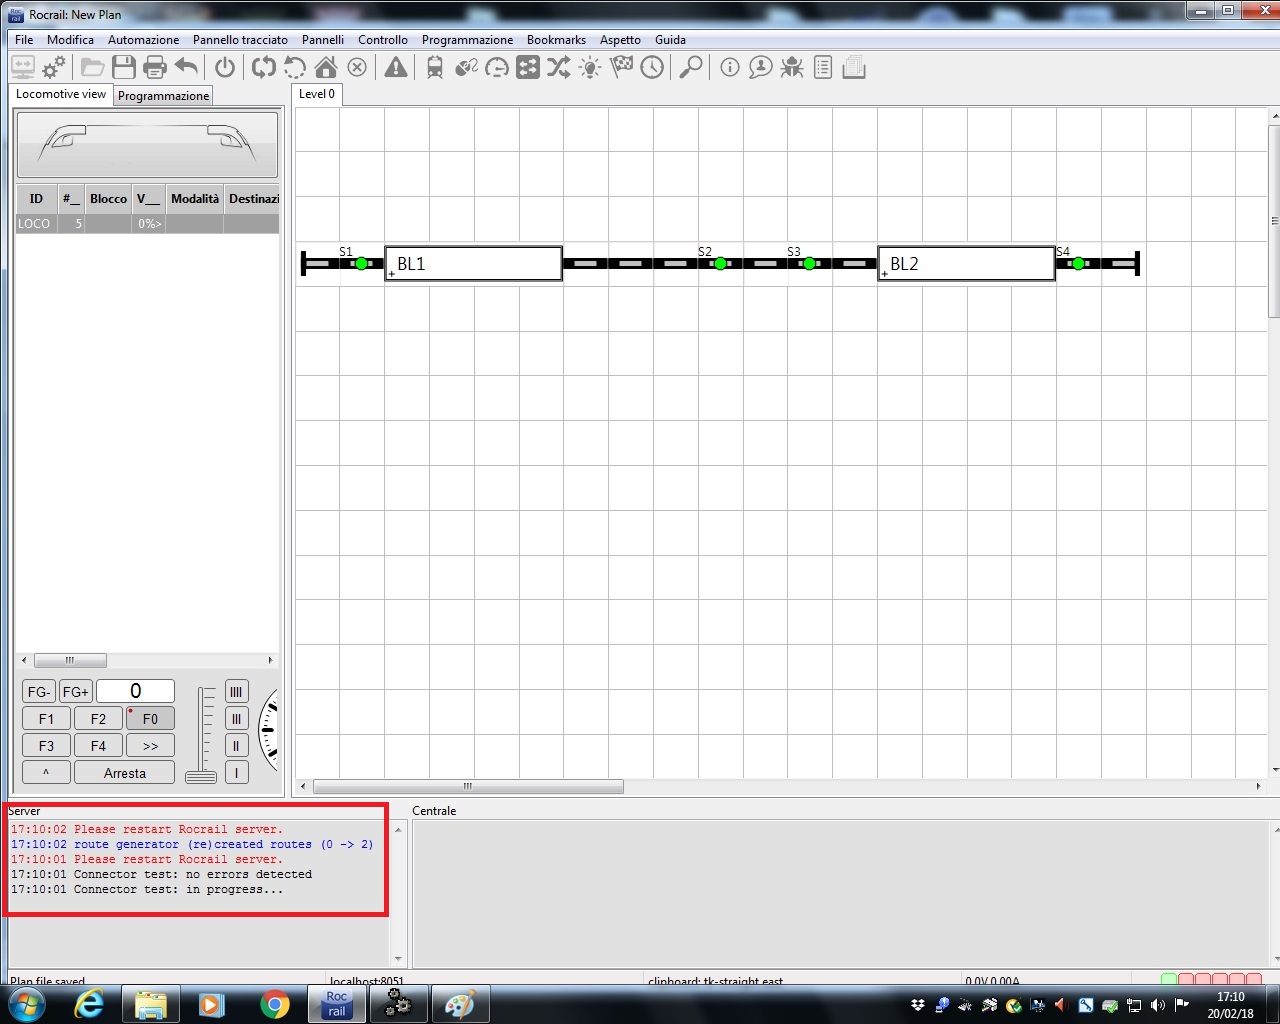Click the track power on/off icon
Screen dimensions: 1280x1024
point(225,68)
